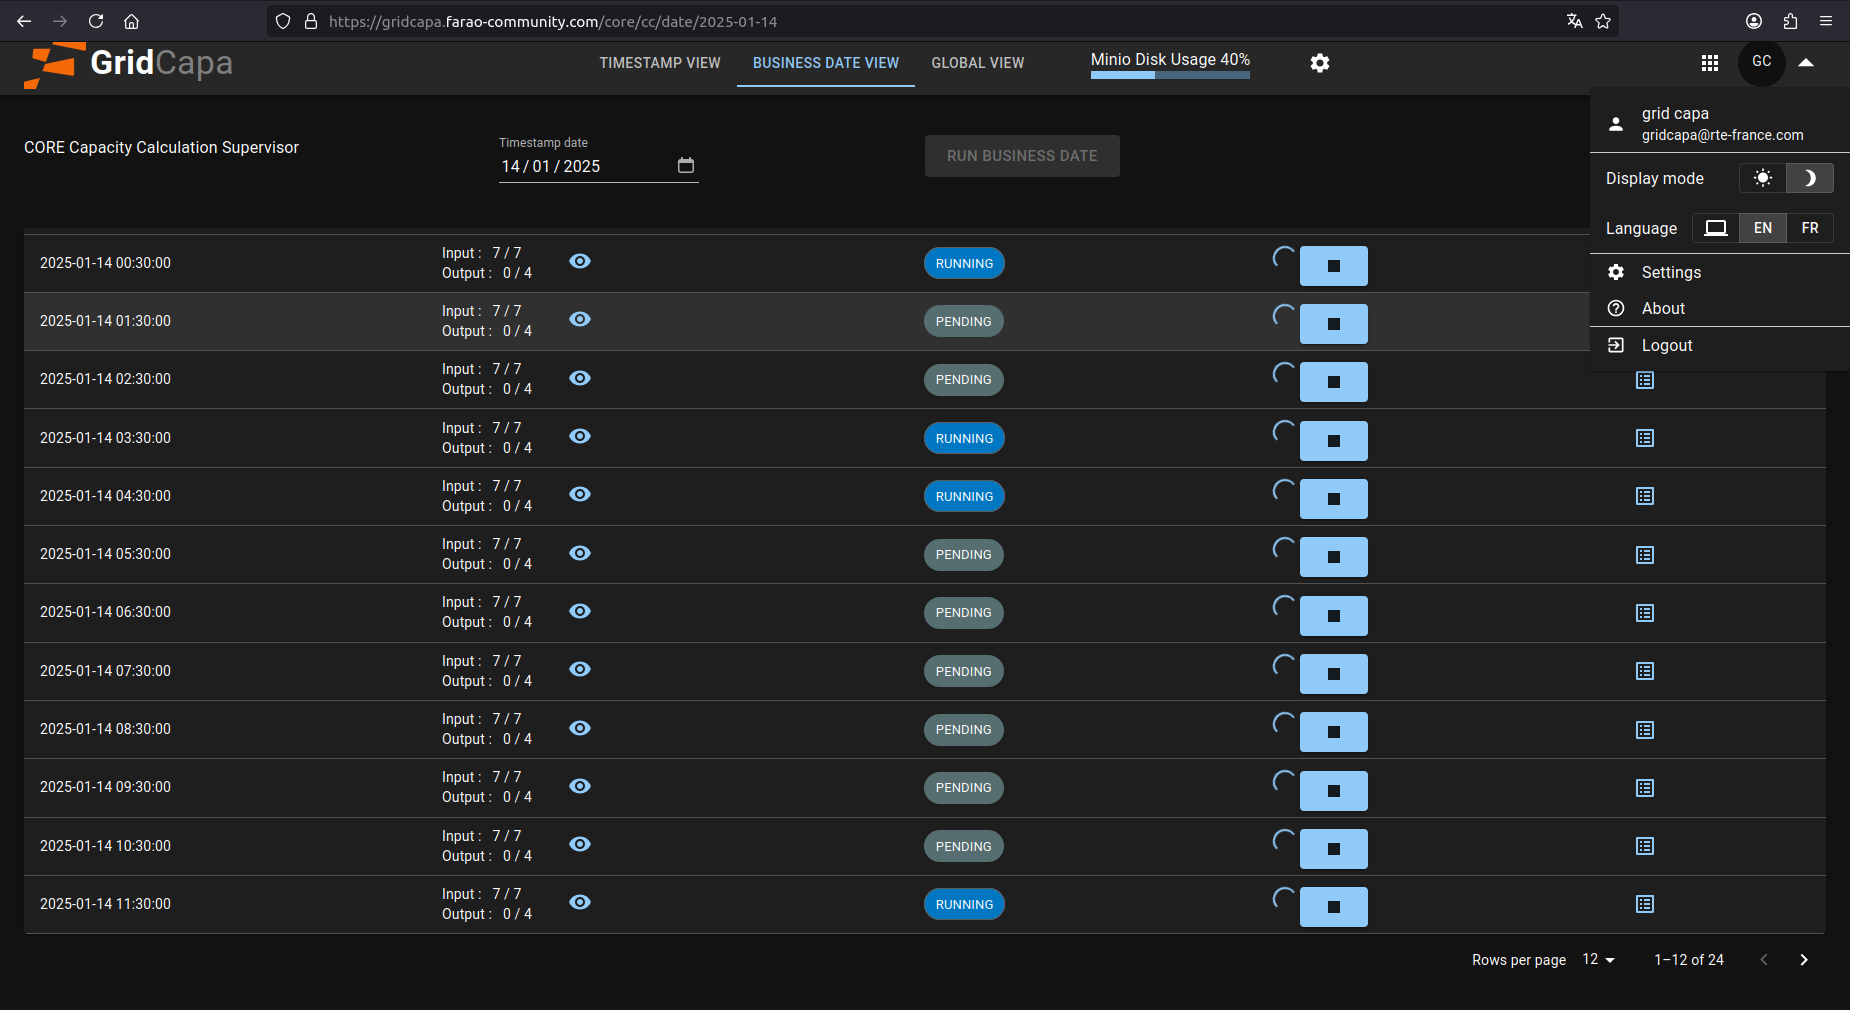Expand the rows per page dropdown
Image resolution: width=1850 pixels, height=1010 pixels.
click(1598, 960)
